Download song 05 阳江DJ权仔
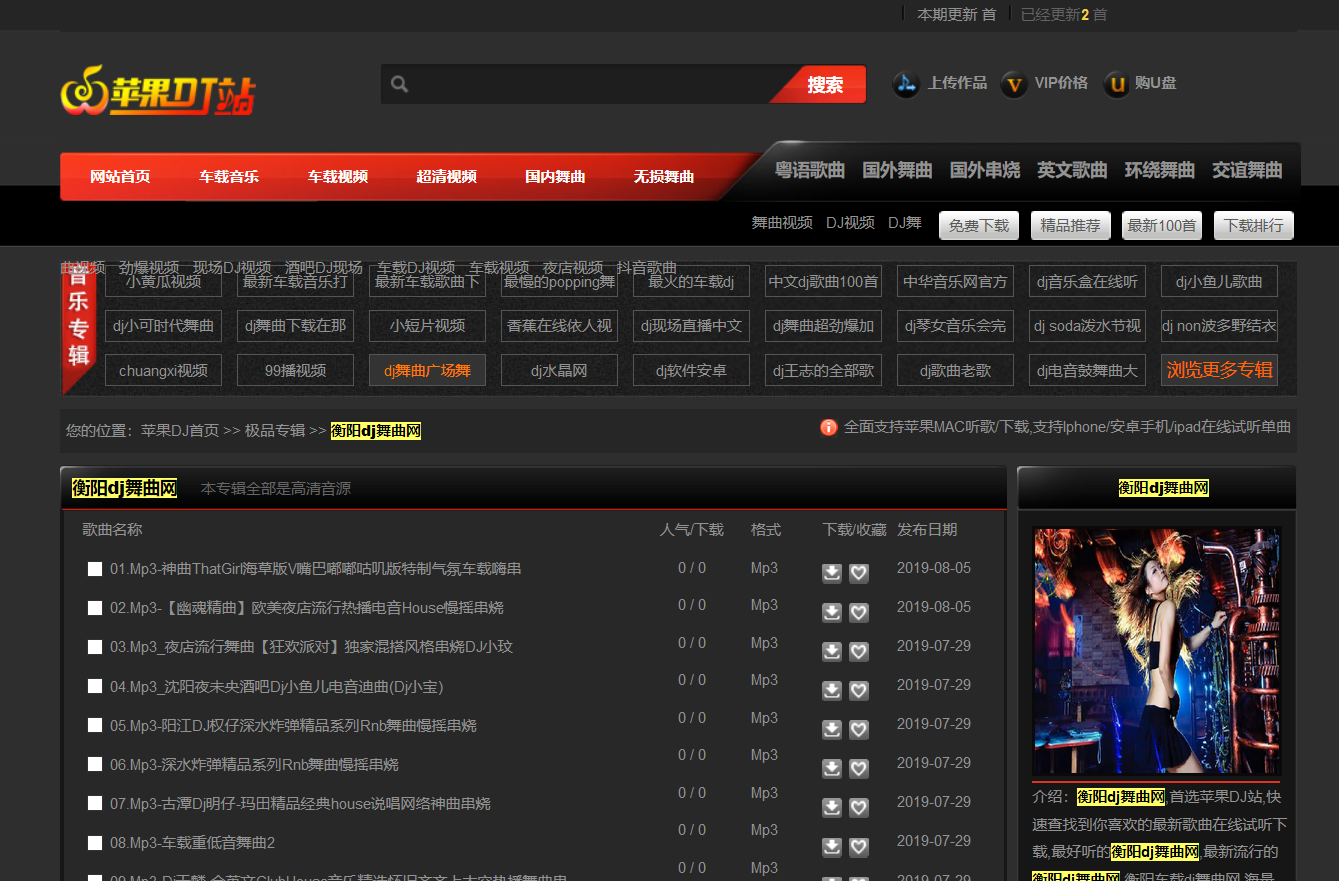The height and width of the screenshot is (881, 1339). point(832,729)
